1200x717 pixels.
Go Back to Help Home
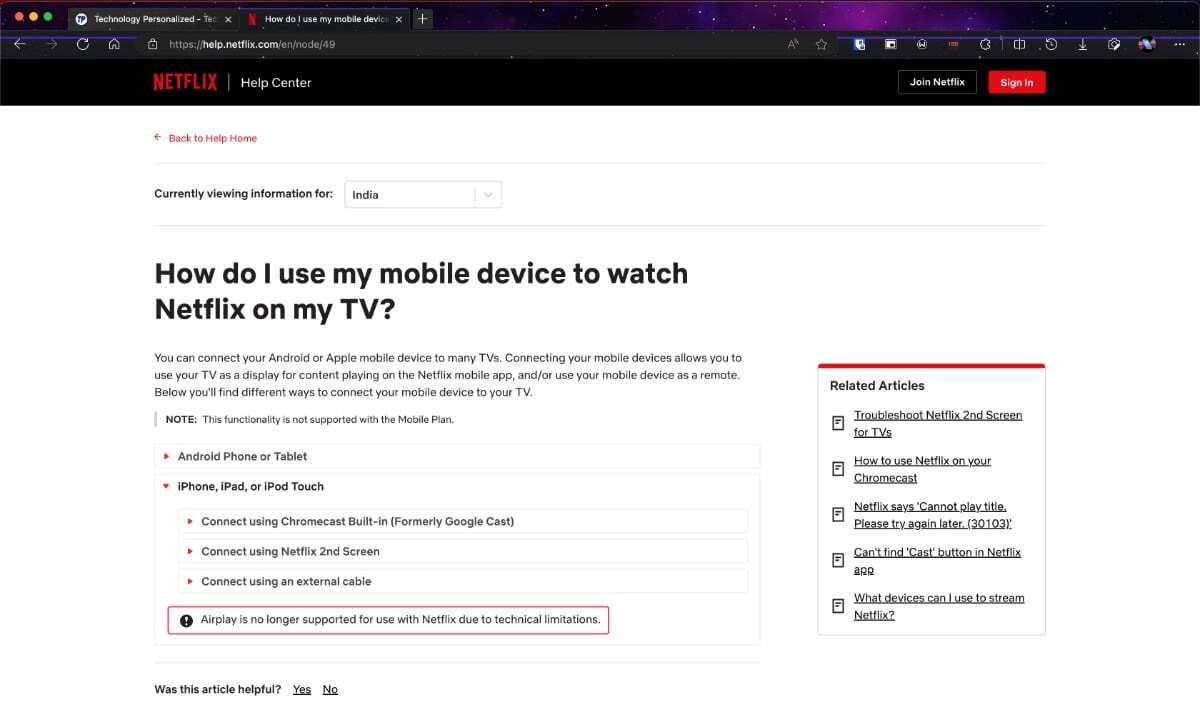tap(205, 138)
